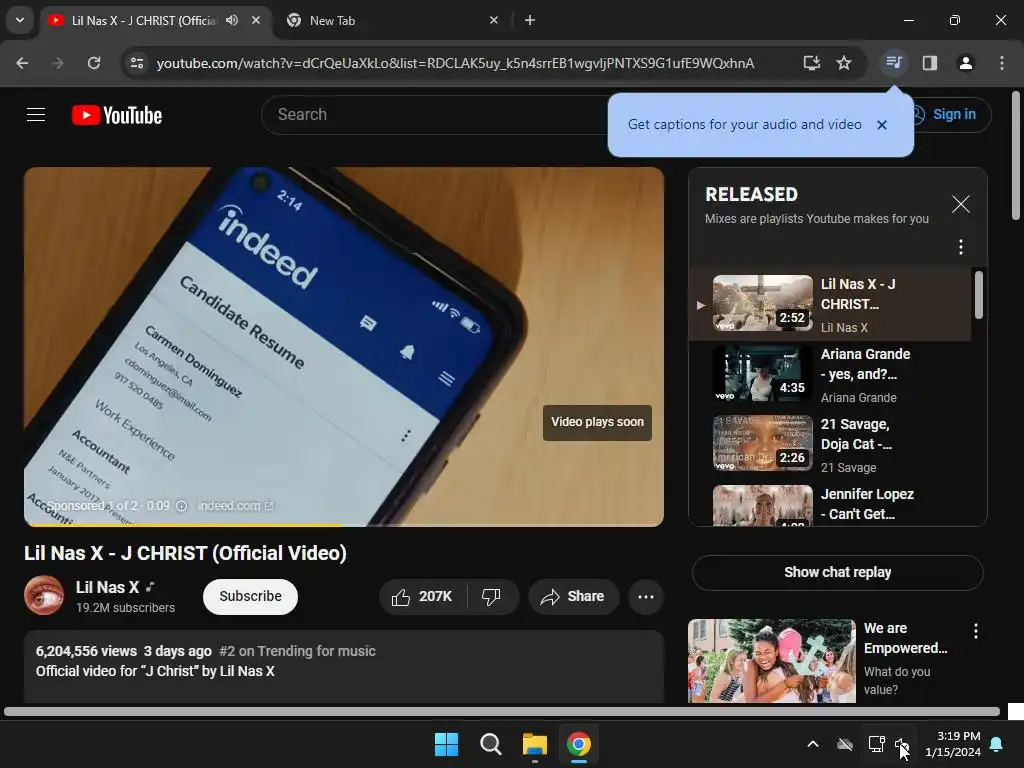
Task: Click #2 on Trending for music link
Action: [297, 651]
